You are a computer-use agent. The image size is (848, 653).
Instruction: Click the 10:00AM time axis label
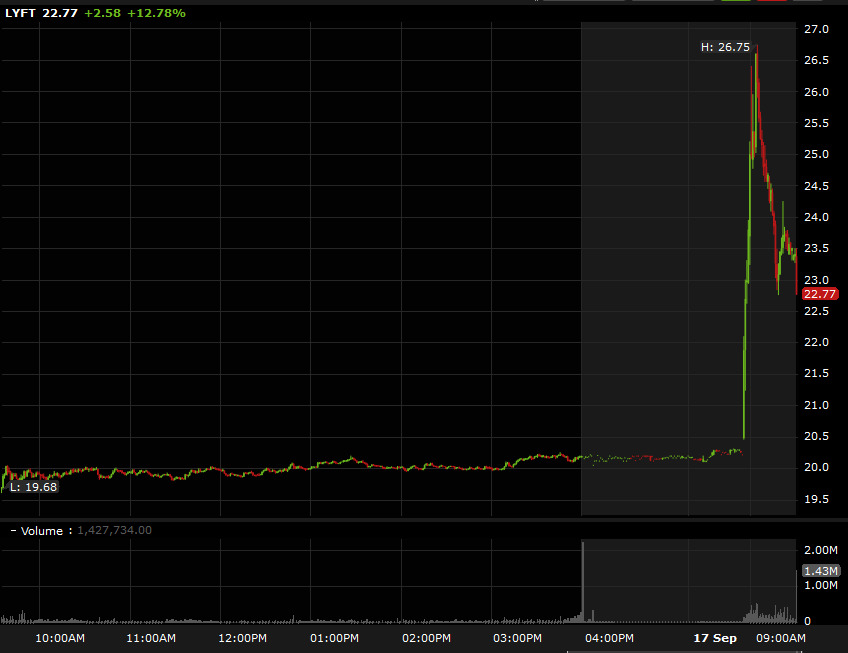[x=60, y=638]
